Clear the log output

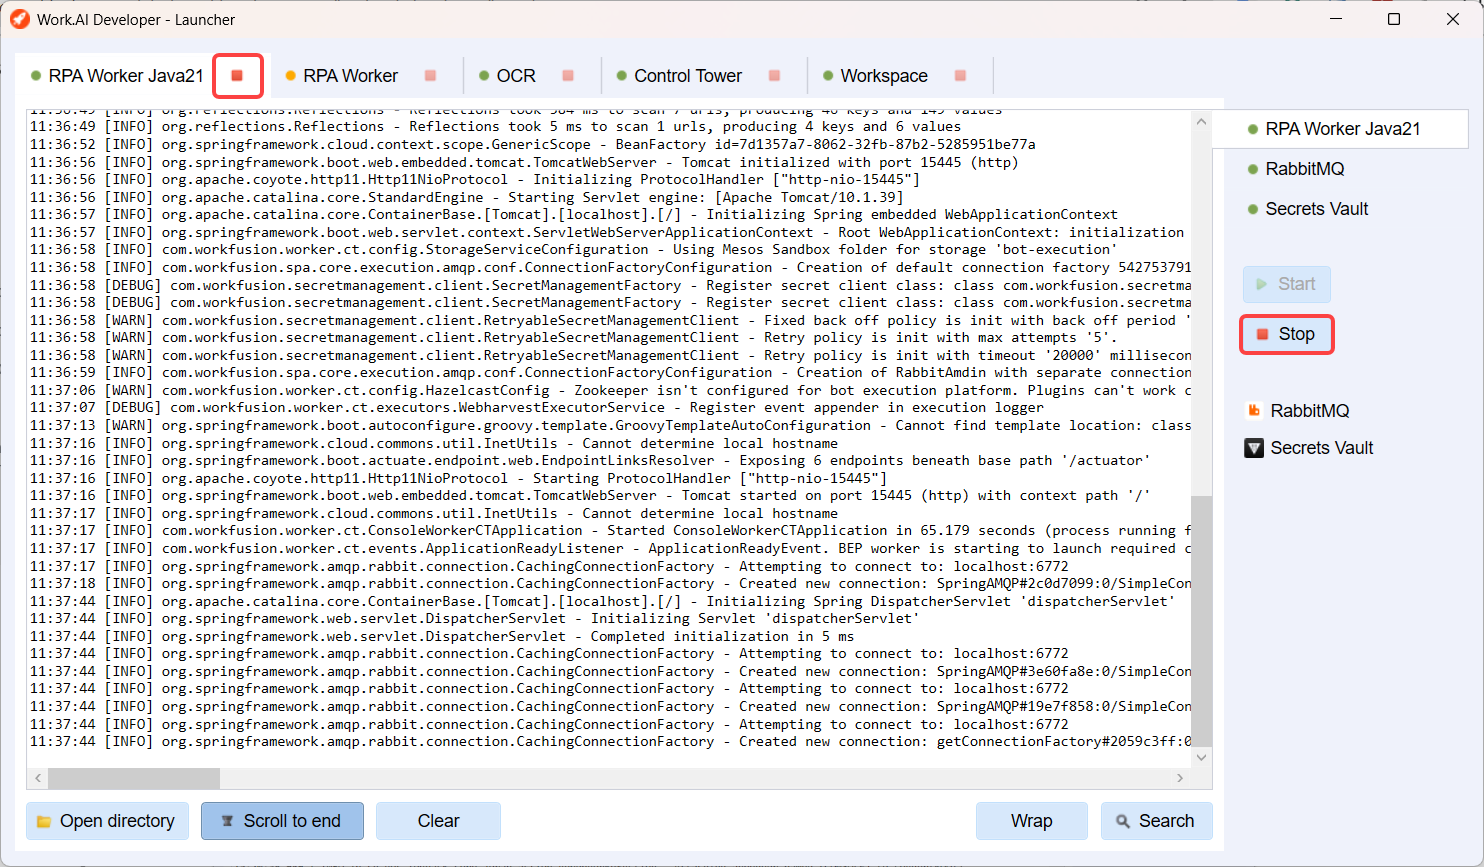pos(438,821)
